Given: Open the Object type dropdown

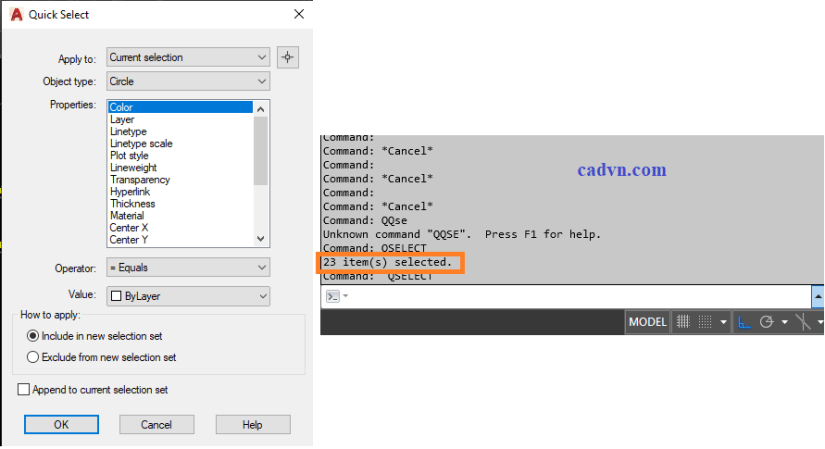Looking at the screenshot, I should click(188, 82).
